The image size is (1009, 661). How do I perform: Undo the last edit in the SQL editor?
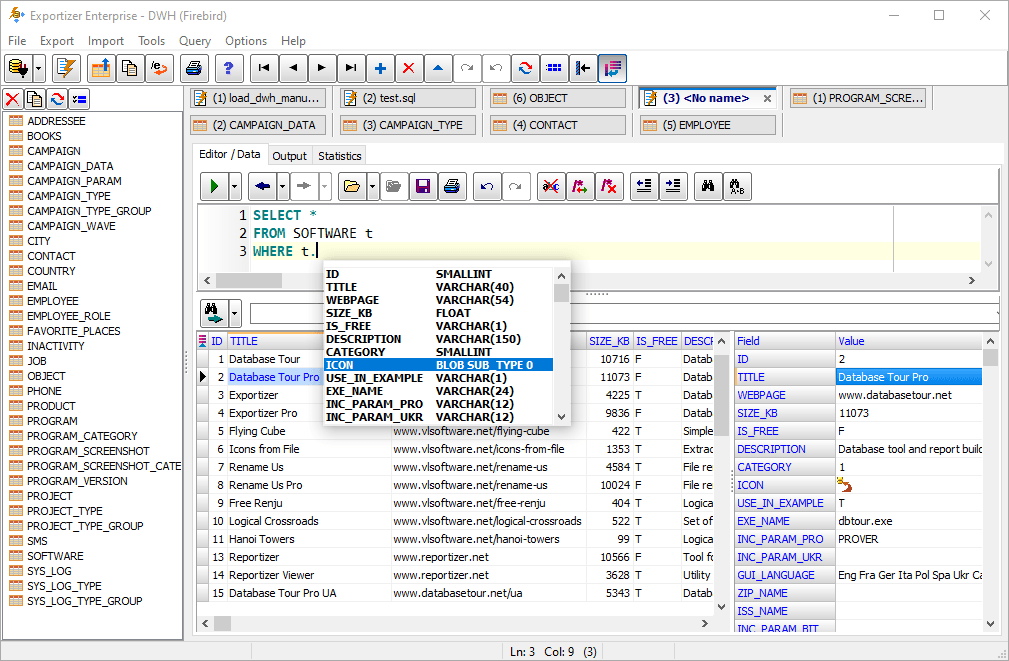pyautogui.click(x=487, y=187)
